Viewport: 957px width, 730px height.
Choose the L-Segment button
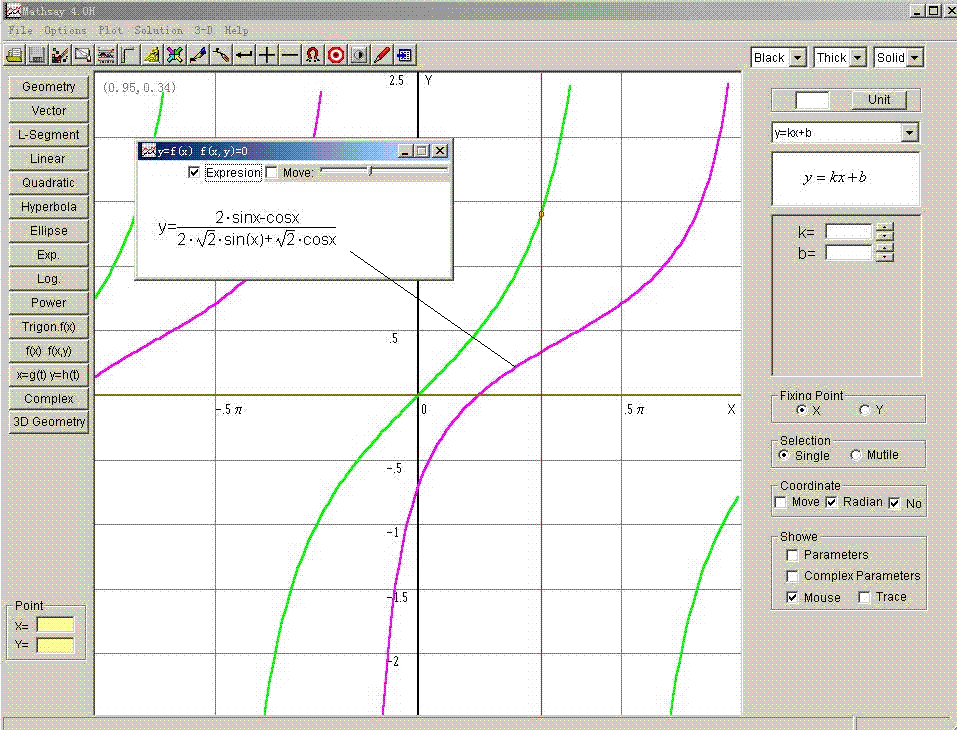click(x=49, y=134)
